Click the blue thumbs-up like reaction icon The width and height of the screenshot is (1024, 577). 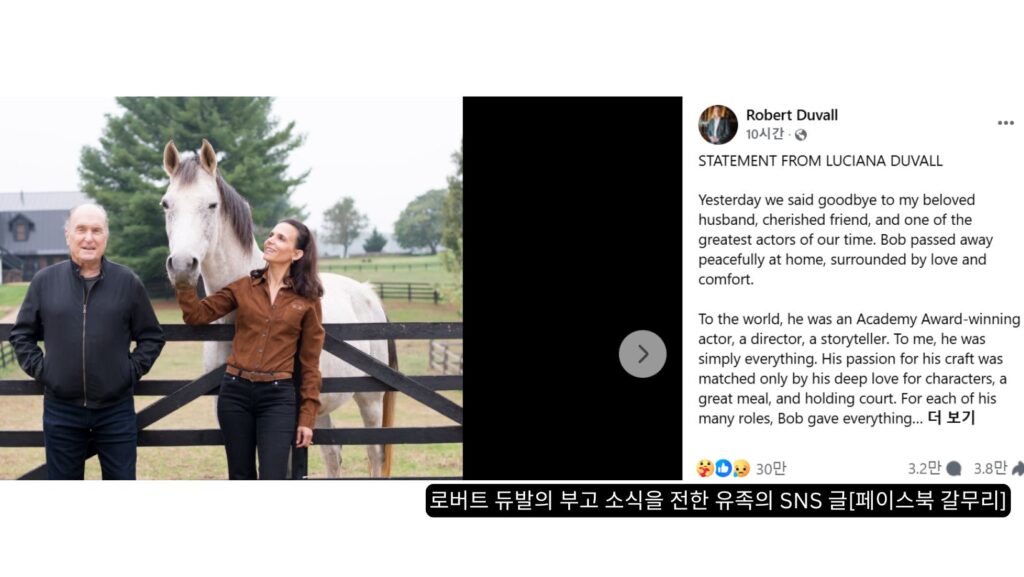click(x=723, y=468)
